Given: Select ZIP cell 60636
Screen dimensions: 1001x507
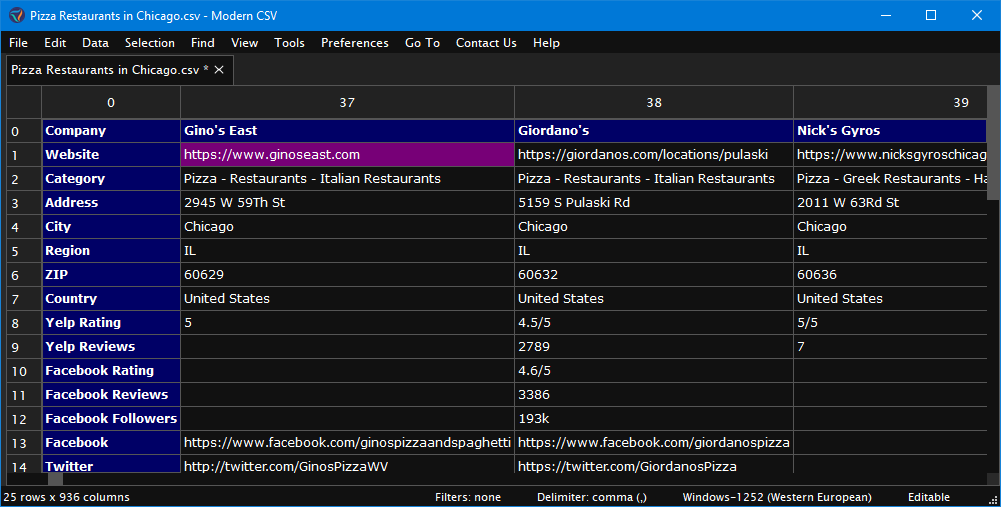Looking at the screenshot, I should click(x=891, y=275).
